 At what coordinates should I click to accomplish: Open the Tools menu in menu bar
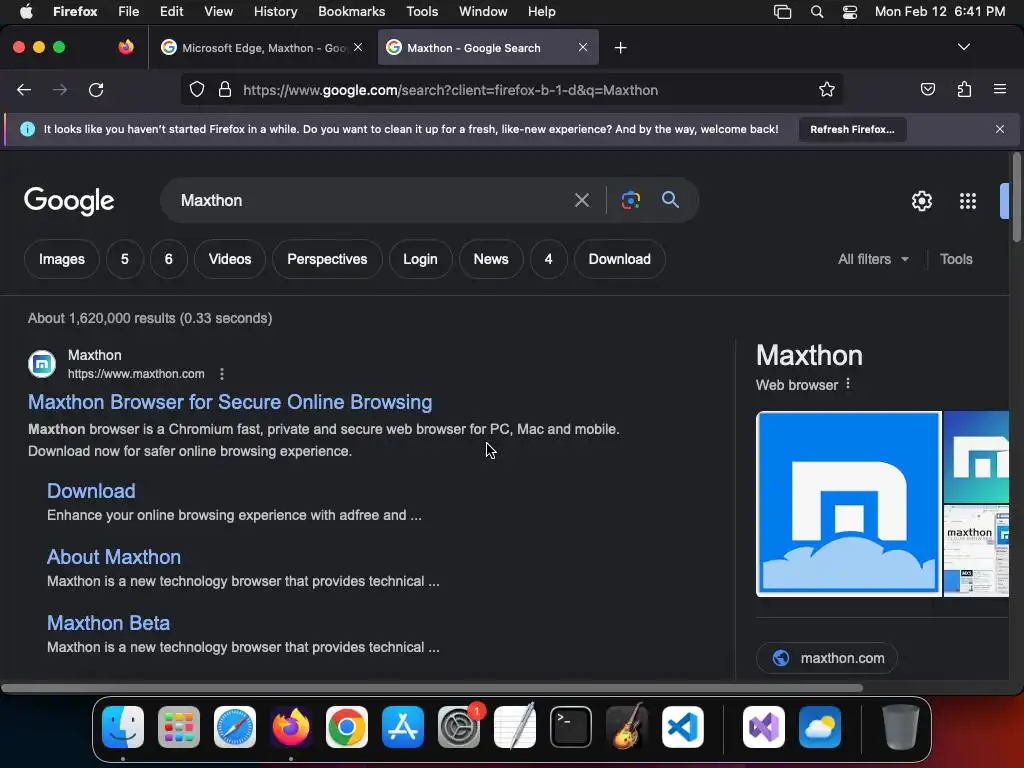[422, 12]
